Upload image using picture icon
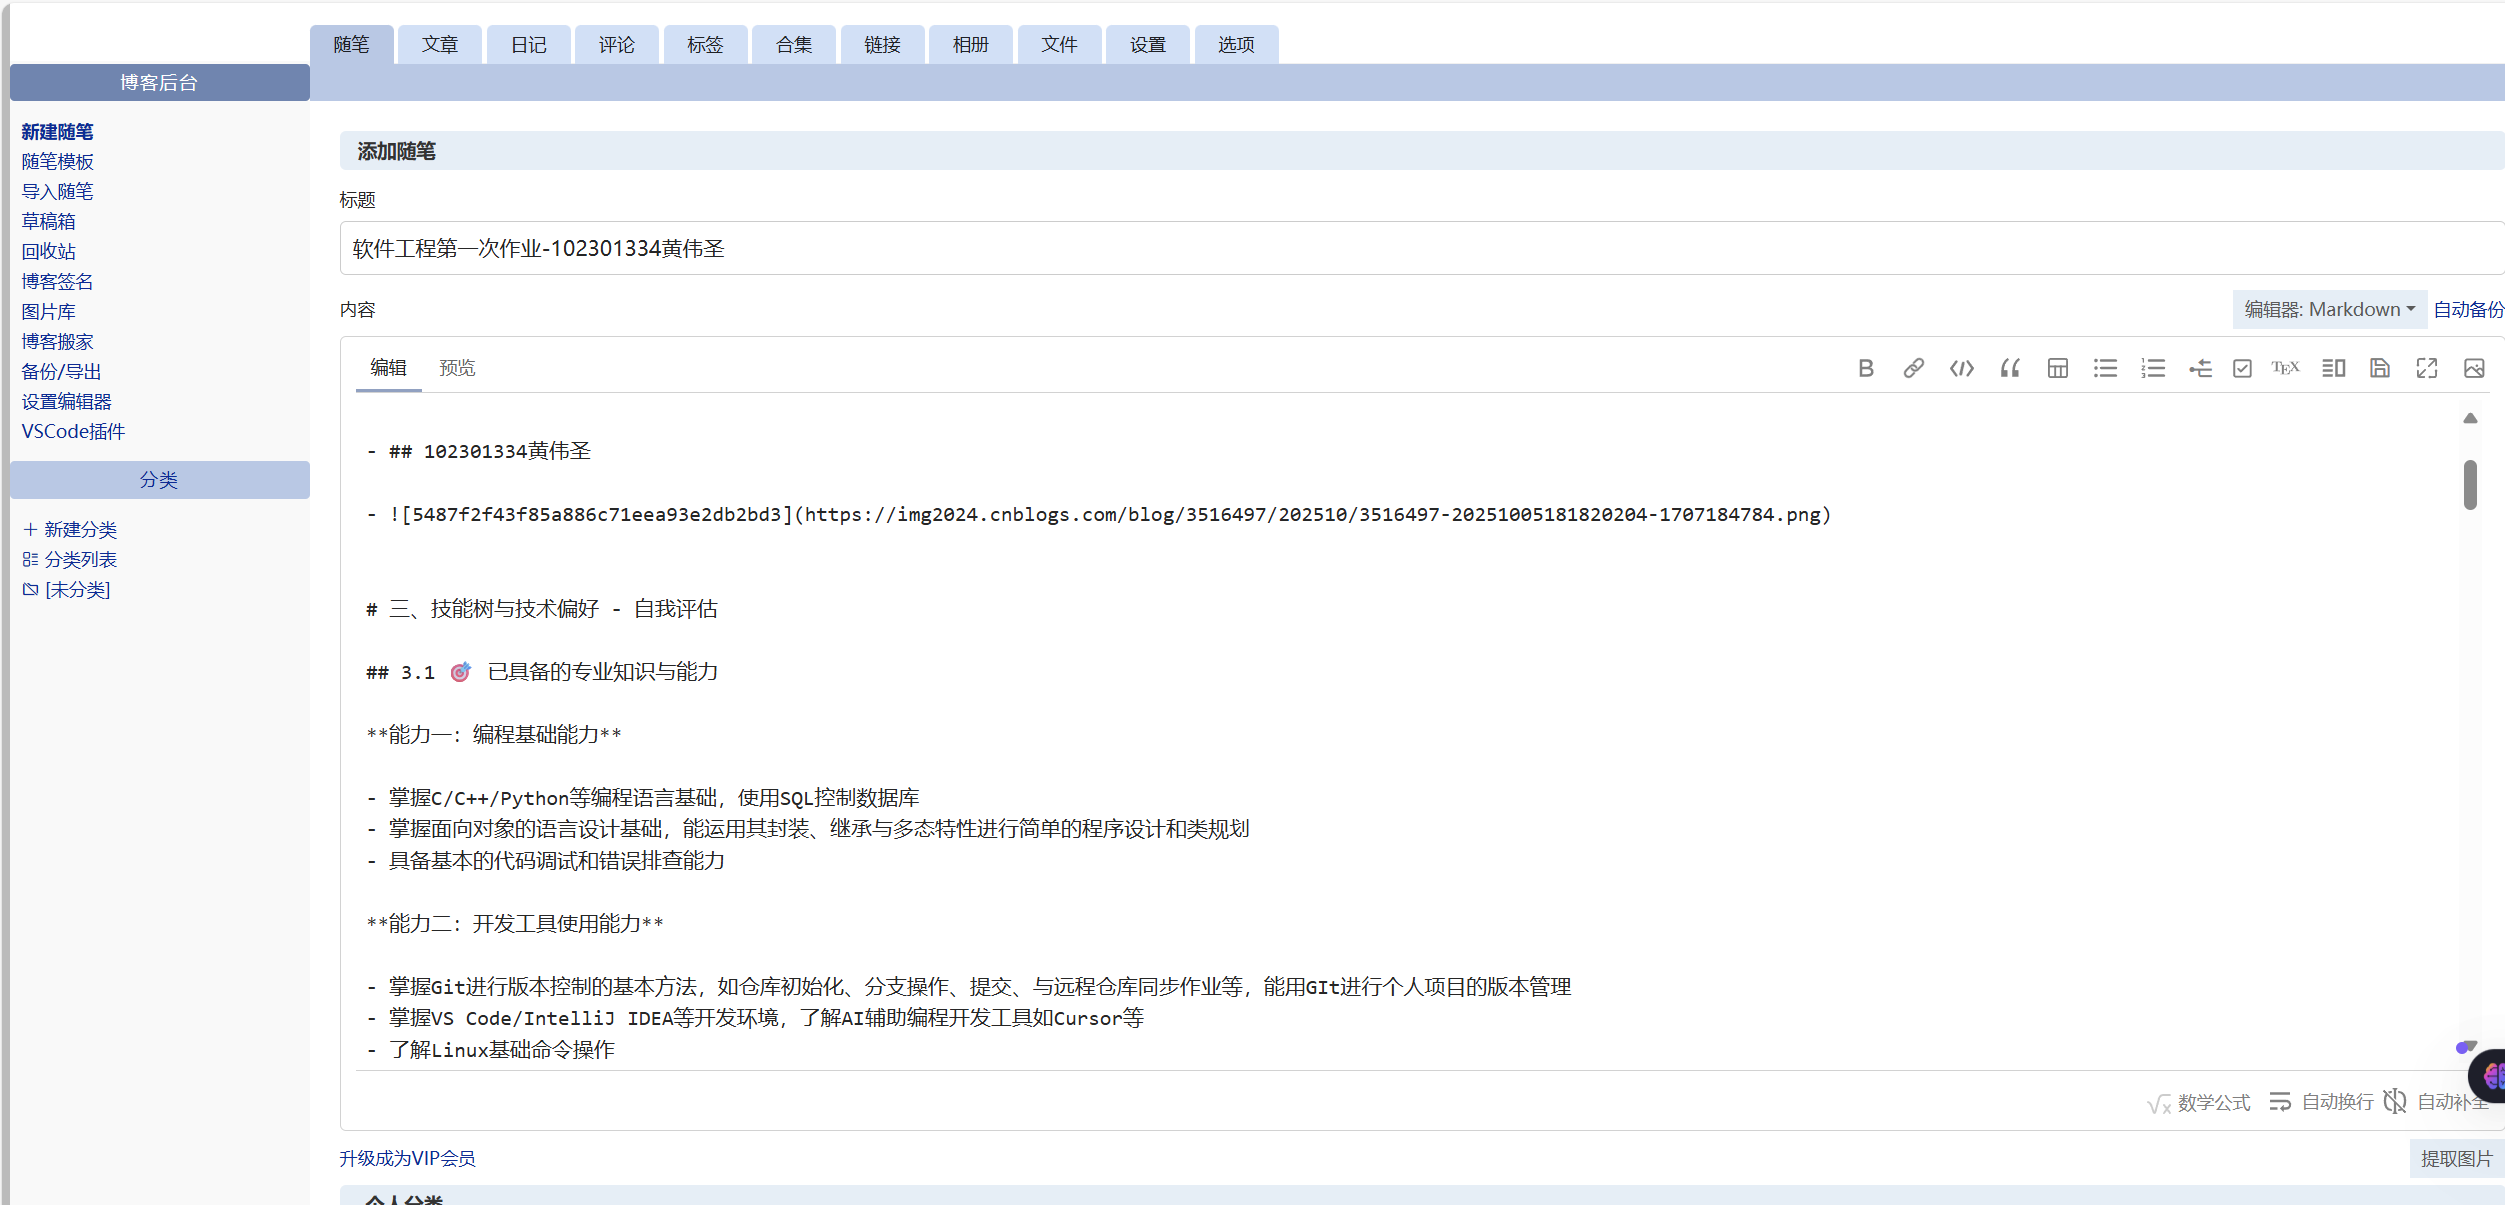Viewport: 2505px width, 1205px height. (2474, 368)
